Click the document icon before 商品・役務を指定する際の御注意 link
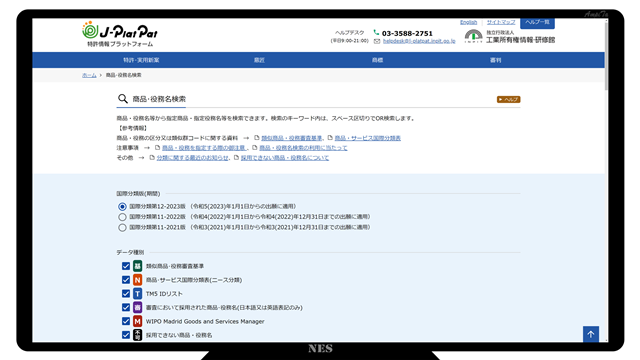The width and height of the screenshot is (640, 360). point(157,148)
